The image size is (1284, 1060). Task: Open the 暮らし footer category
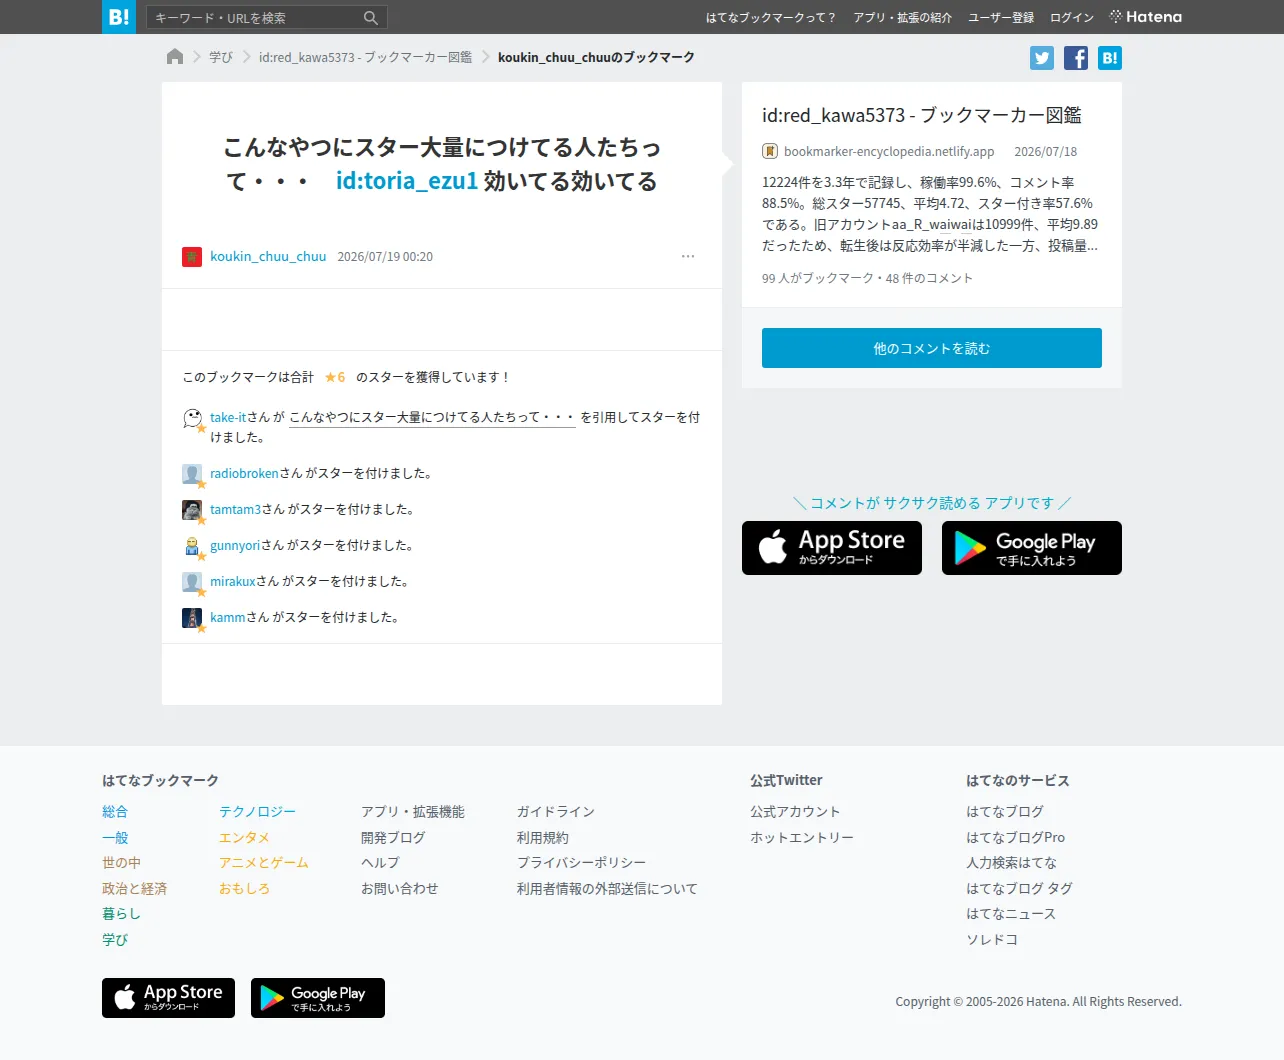click(x=121, y=914)
